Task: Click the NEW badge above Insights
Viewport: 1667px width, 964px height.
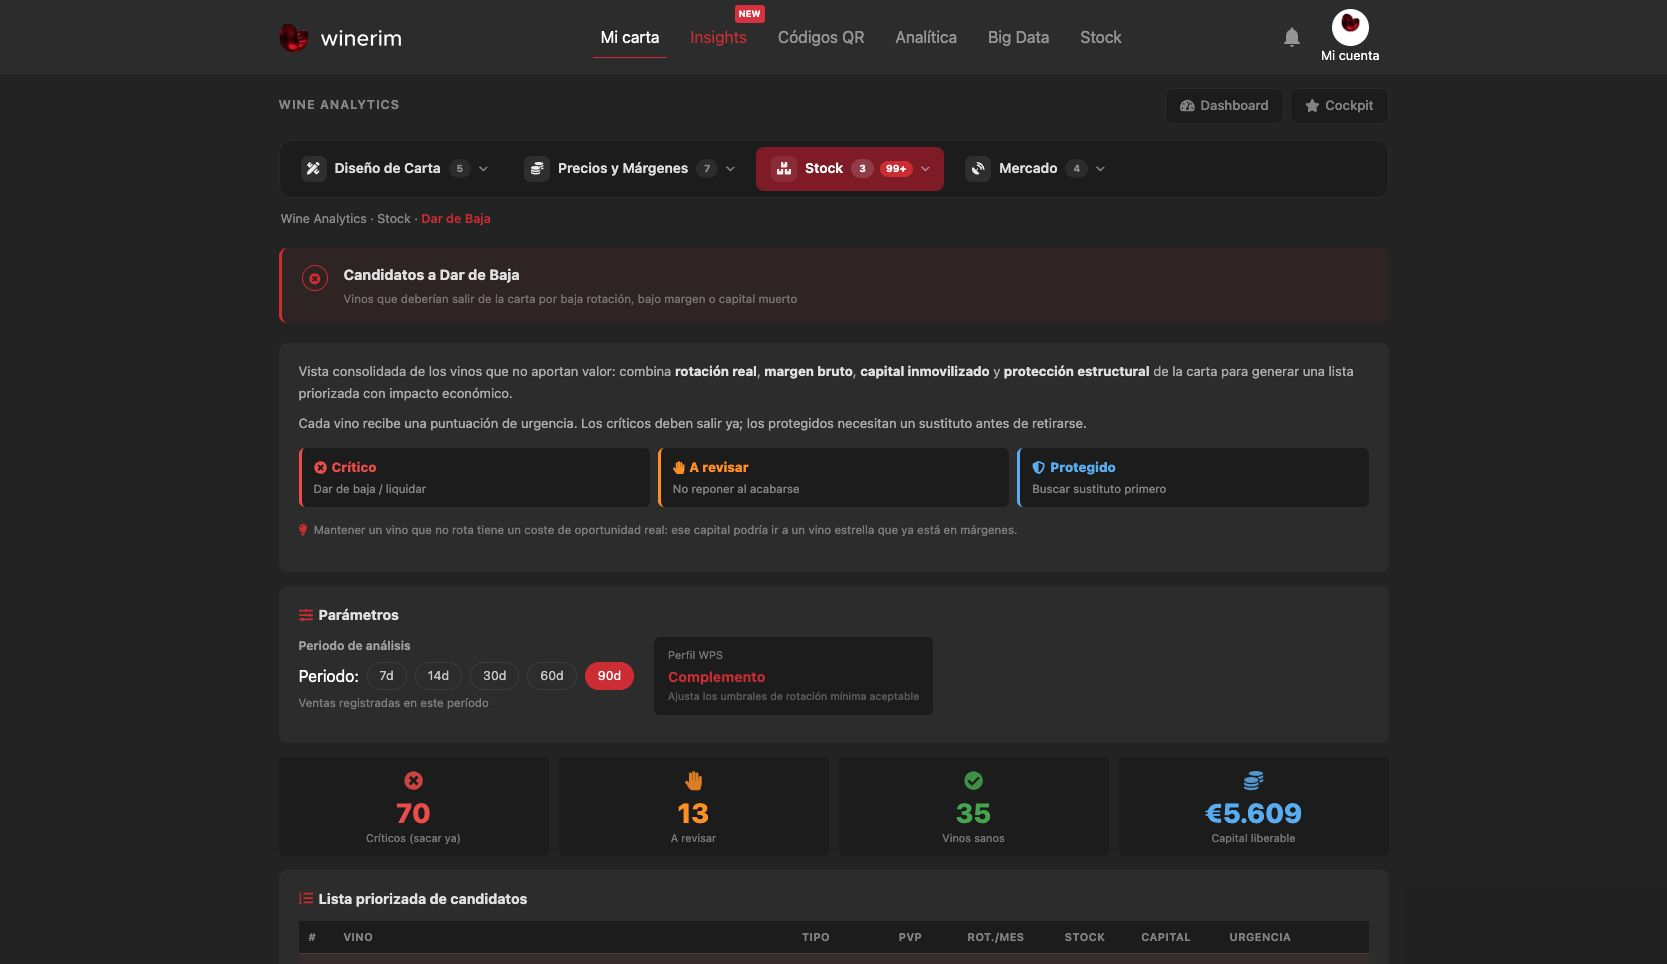Action: coord(750,14)
